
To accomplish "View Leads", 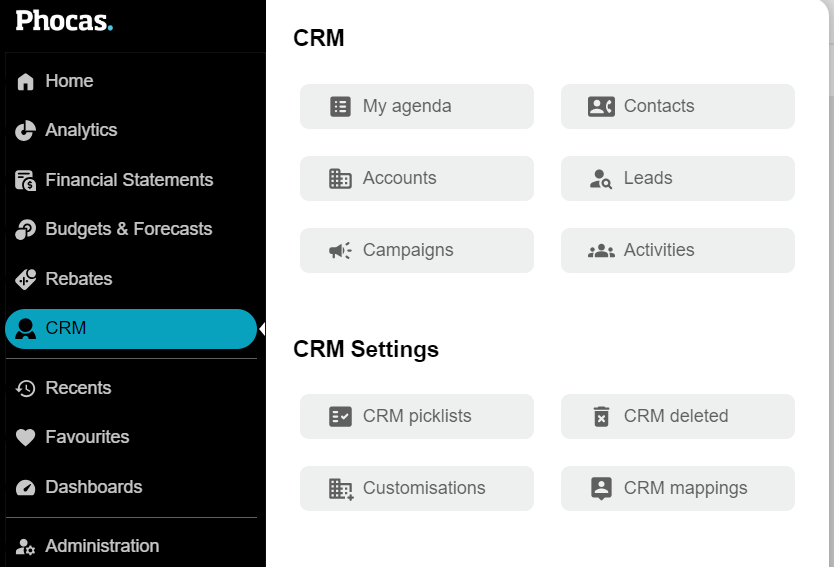I will [x=677, y=178].
